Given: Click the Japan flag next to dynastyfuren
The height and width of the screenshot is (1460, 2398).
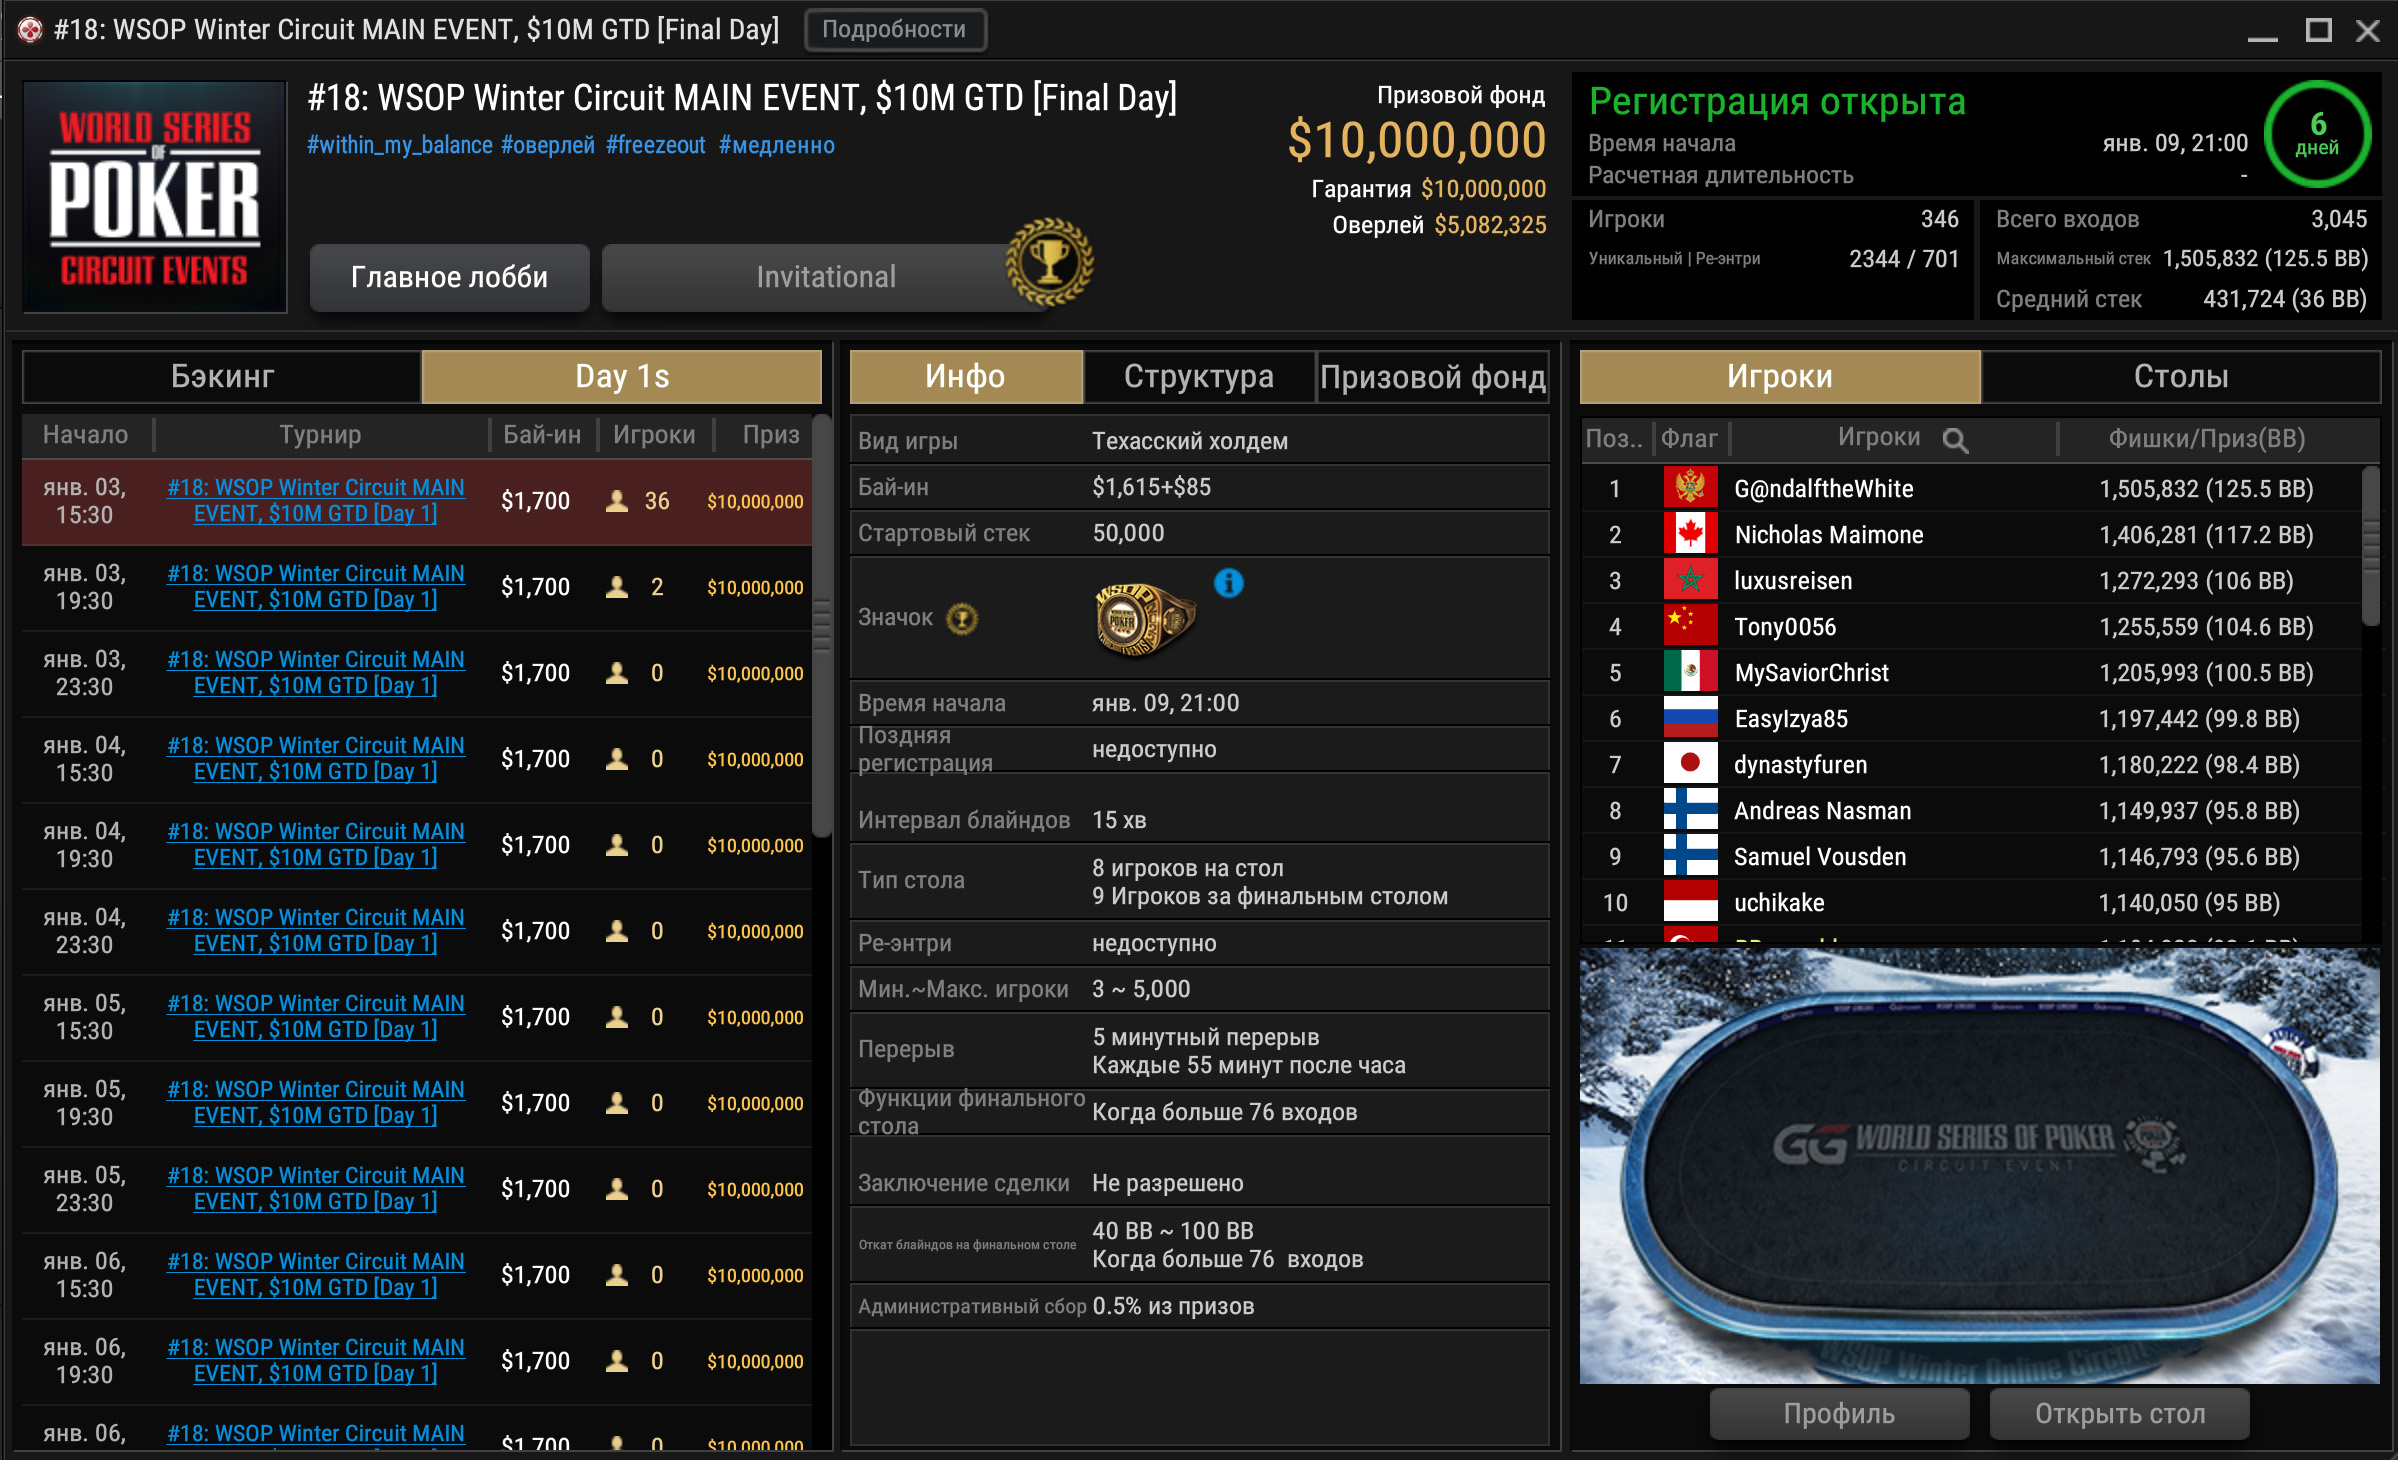Looking at the screenshot, I should tap(1690, 764).
